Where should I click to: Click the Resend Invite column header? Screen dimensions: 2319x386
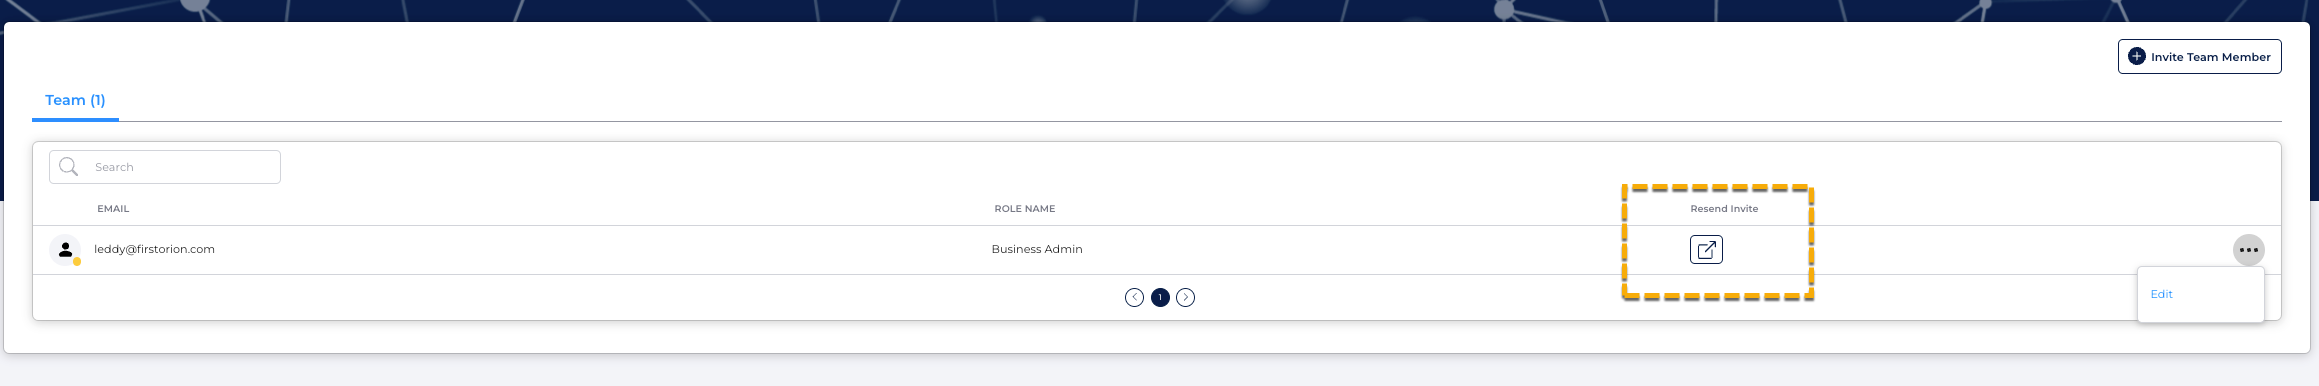pos(1724,209)
